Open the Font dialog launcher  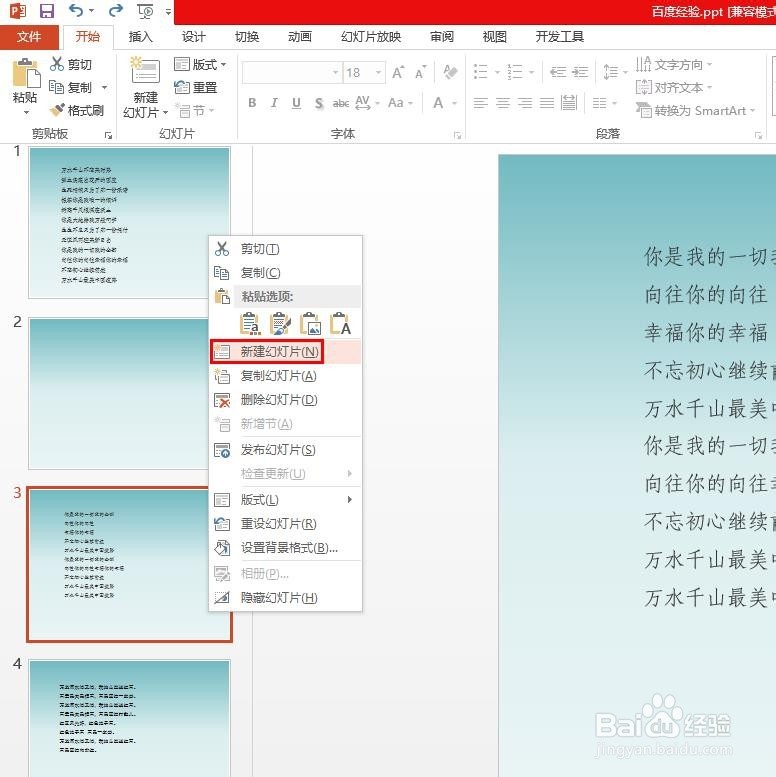[457, 135]
